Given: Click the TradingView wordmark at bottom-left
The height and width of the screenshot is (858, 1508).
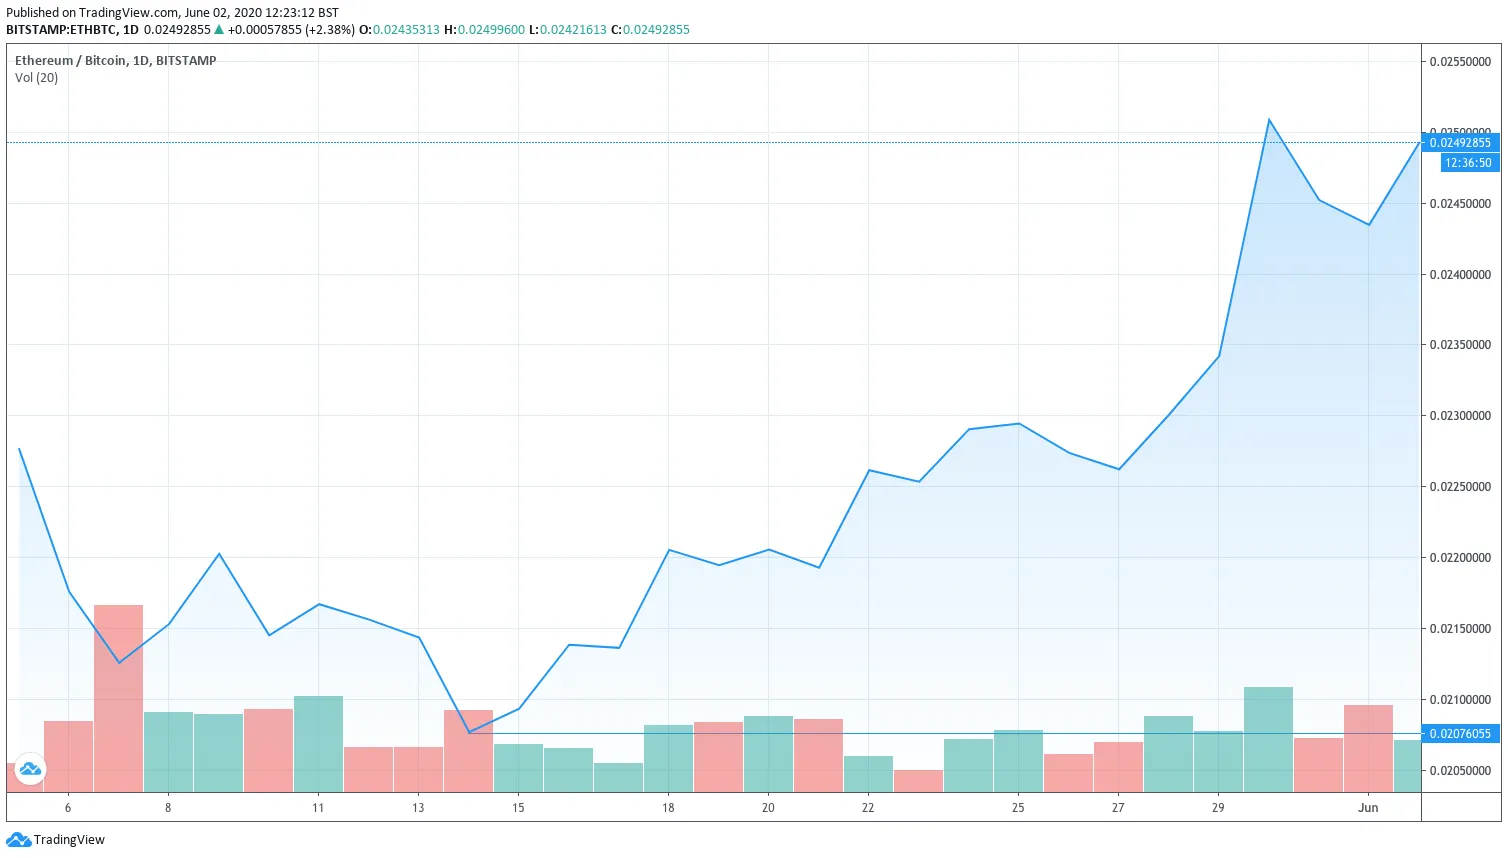Looking at the screenshot, I should (69, 840).
